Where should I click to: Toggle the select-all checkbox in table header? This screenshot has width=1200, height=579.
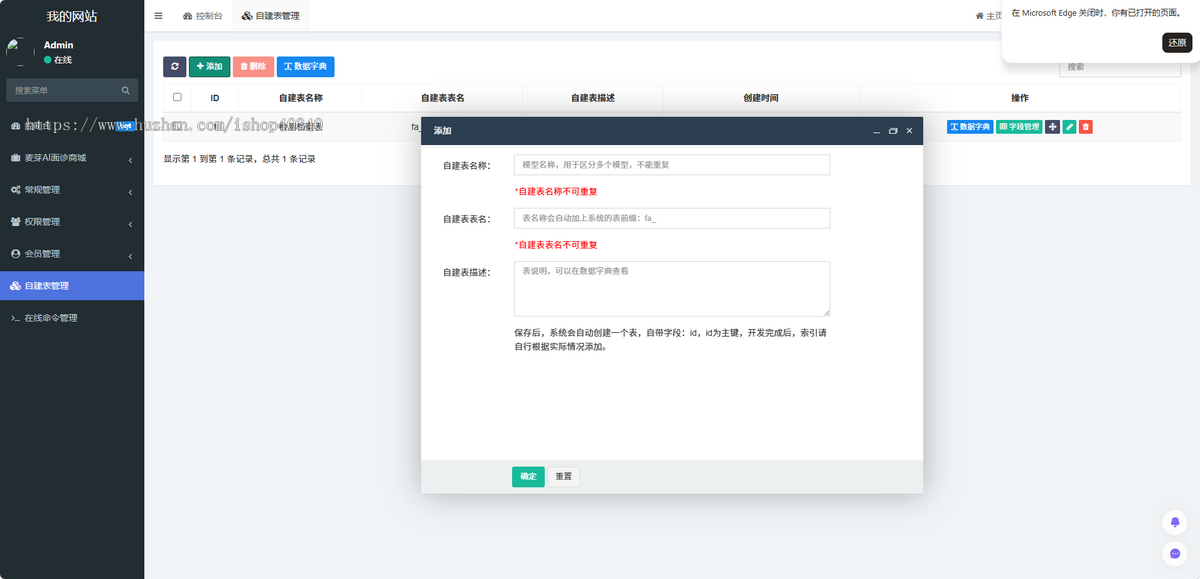(177, 98)
